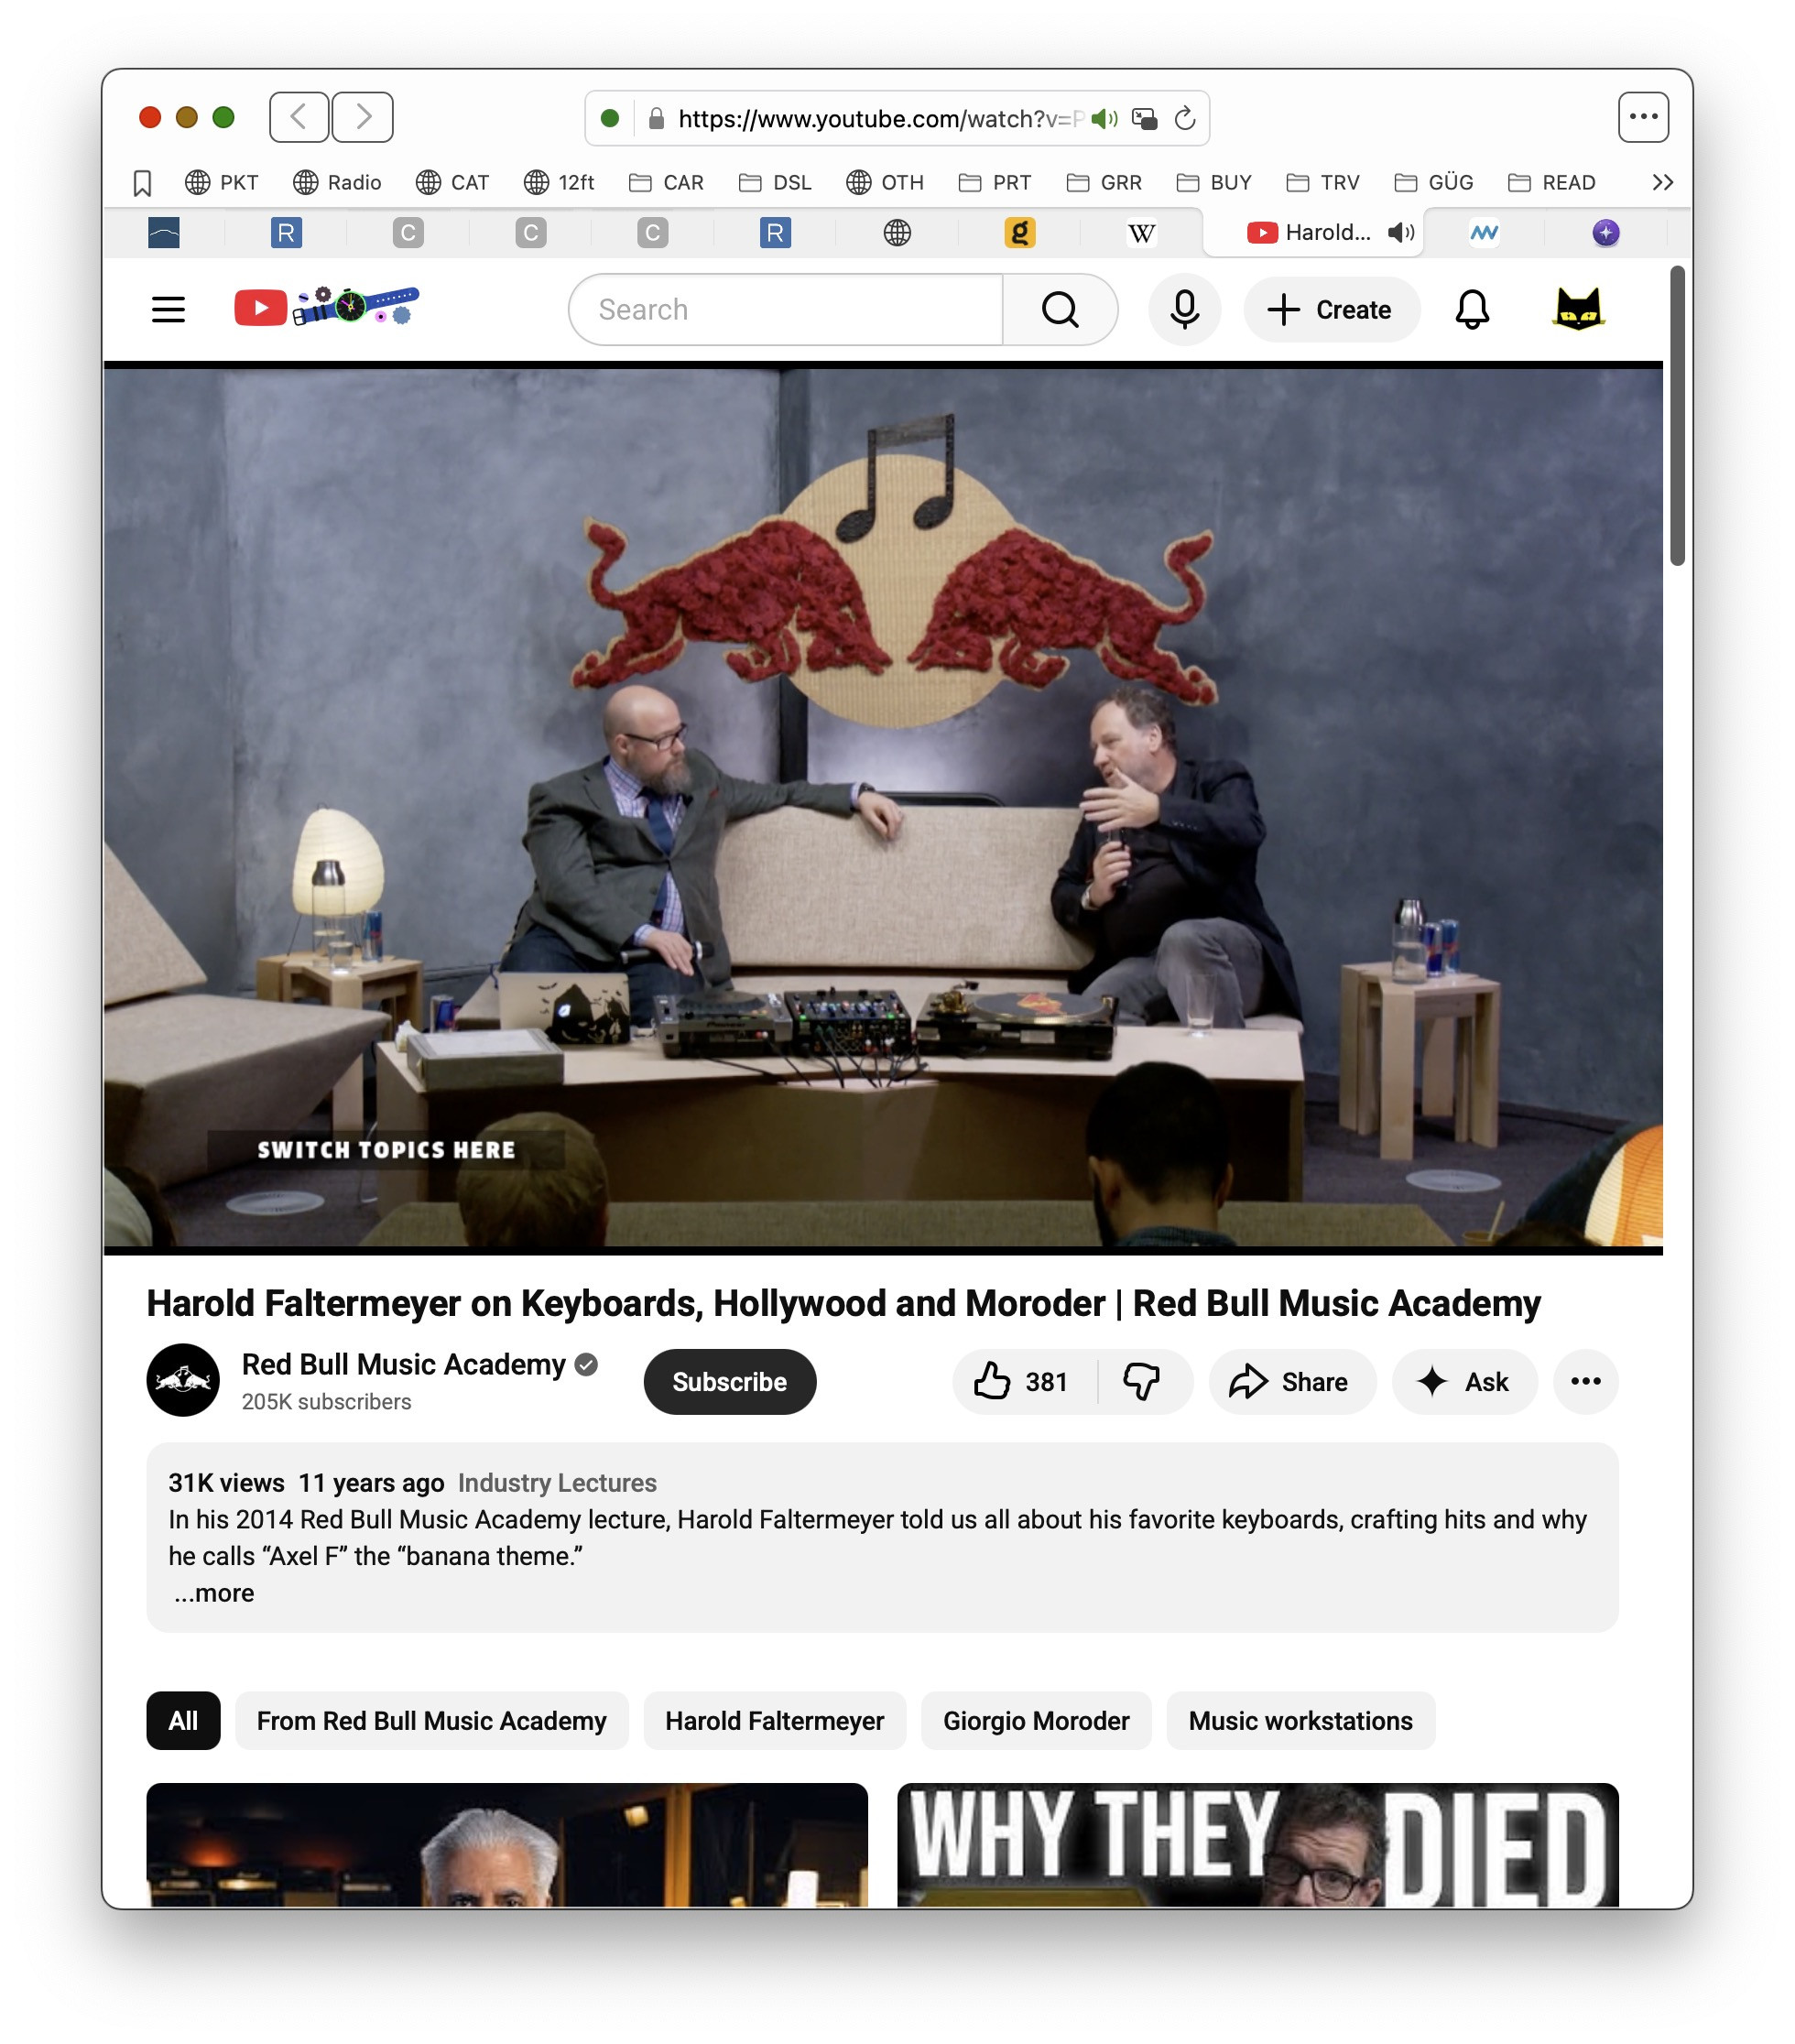The image size is (1795, 2044).
Task: Open the CAR bookmarks folder
Action: coord(666,183)
